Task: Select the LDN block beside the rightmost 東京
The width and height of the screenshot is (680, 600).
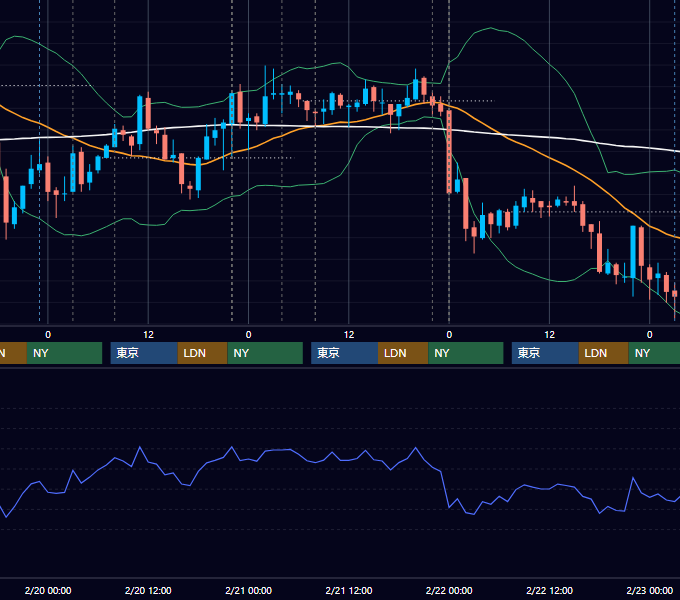Action: click(x=604, y=353)
